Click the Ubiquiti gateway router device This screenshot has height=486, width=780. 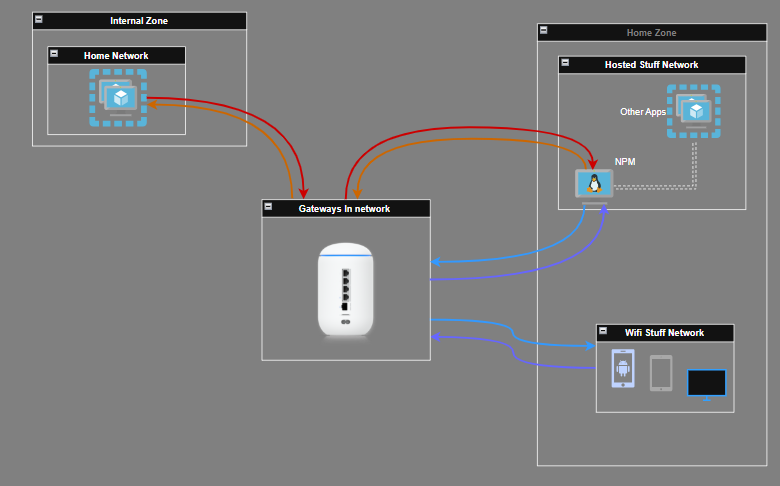(x=346, y=290)
